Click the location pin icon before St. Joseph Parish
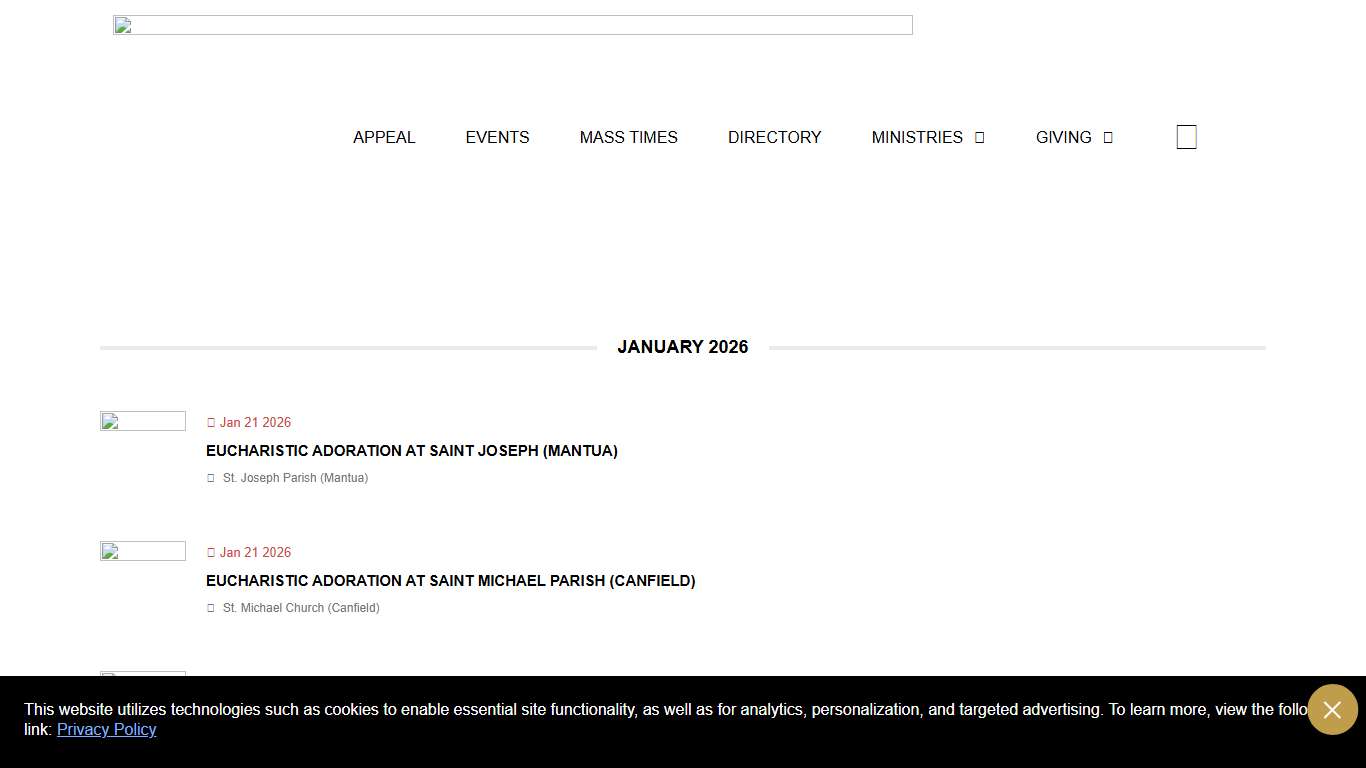 point(211,479)
